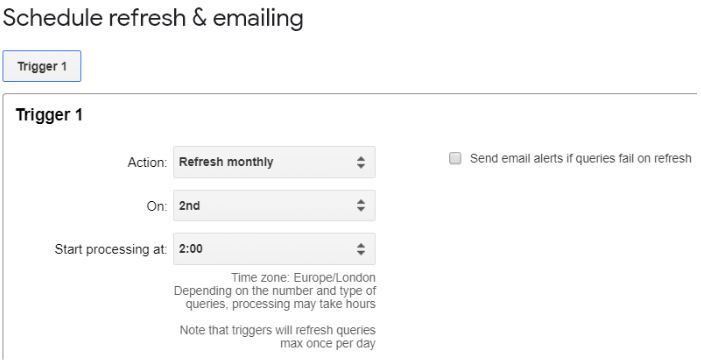Image resolution: width=701 pixels, height=362 pixels.
Task: Click the note about triggers refreshing once per day
Action: click(278, 337)
